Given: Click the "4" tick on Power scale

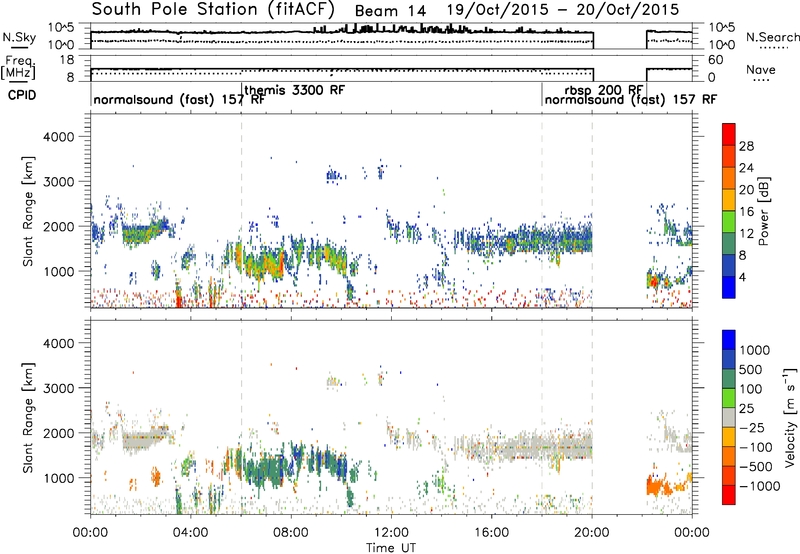Looking at the screenshot, I should click(743, 278).
